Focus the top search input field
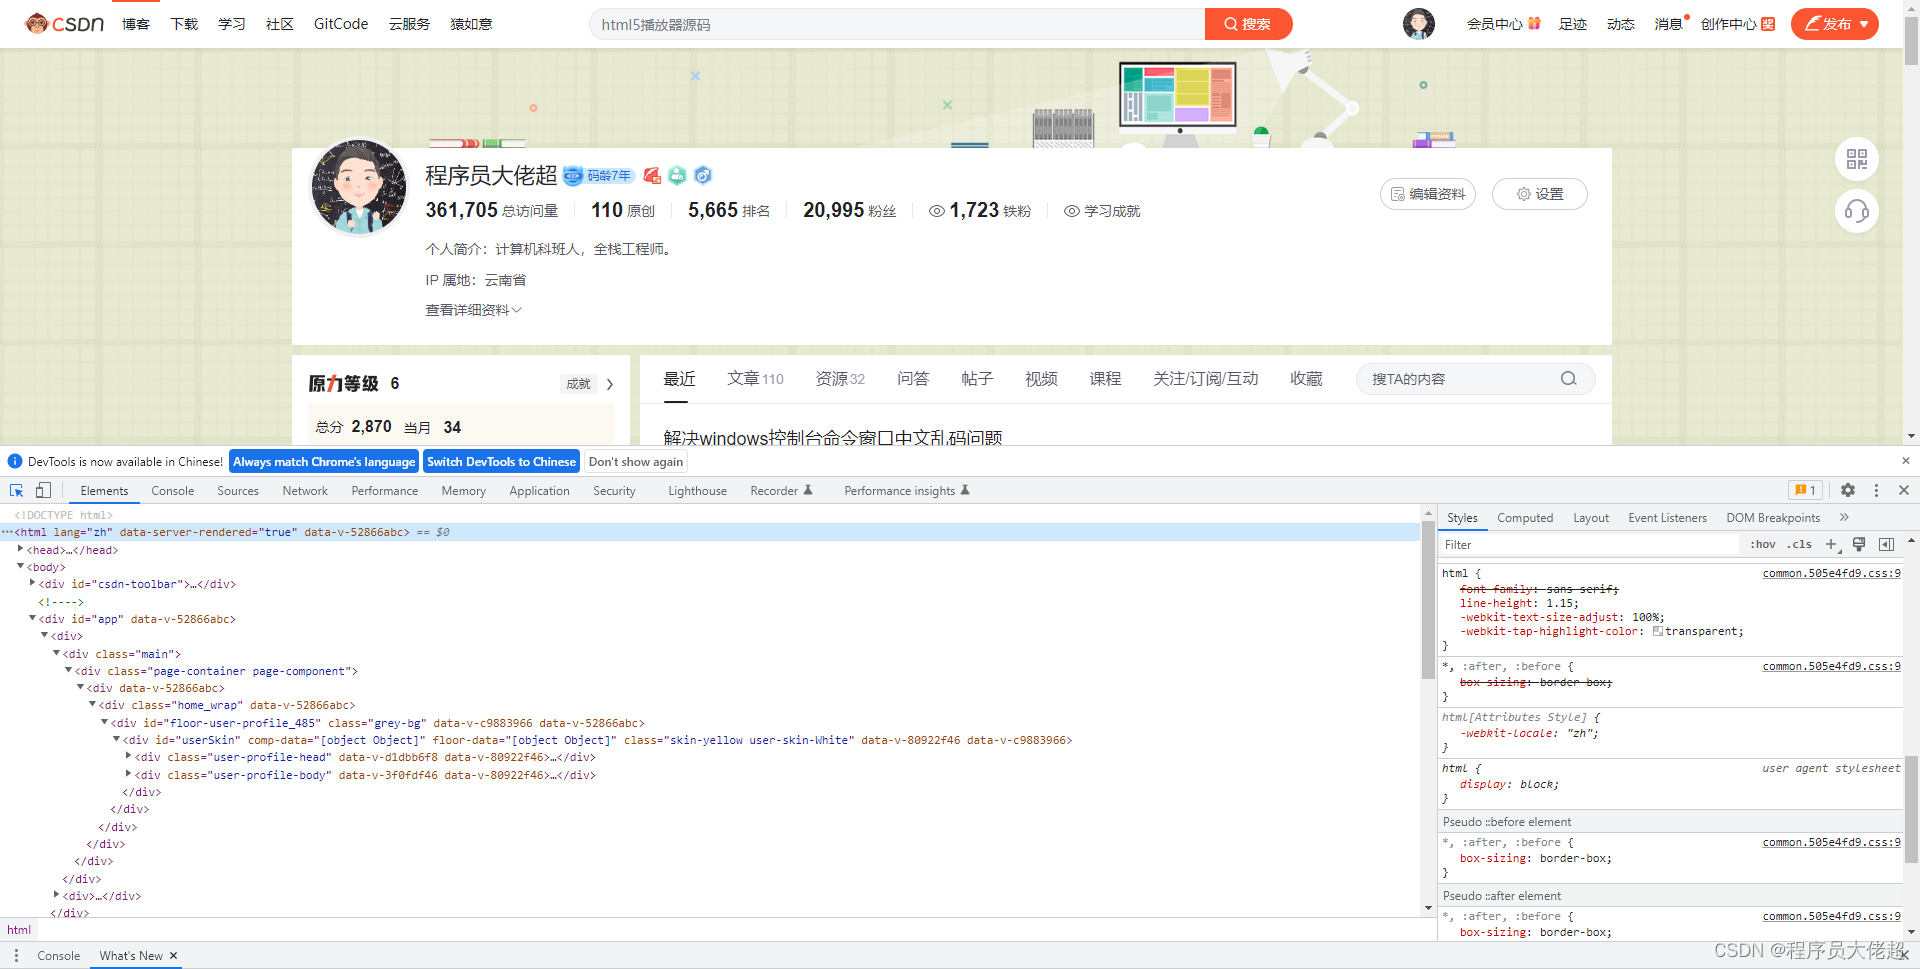 coord(897,24)
